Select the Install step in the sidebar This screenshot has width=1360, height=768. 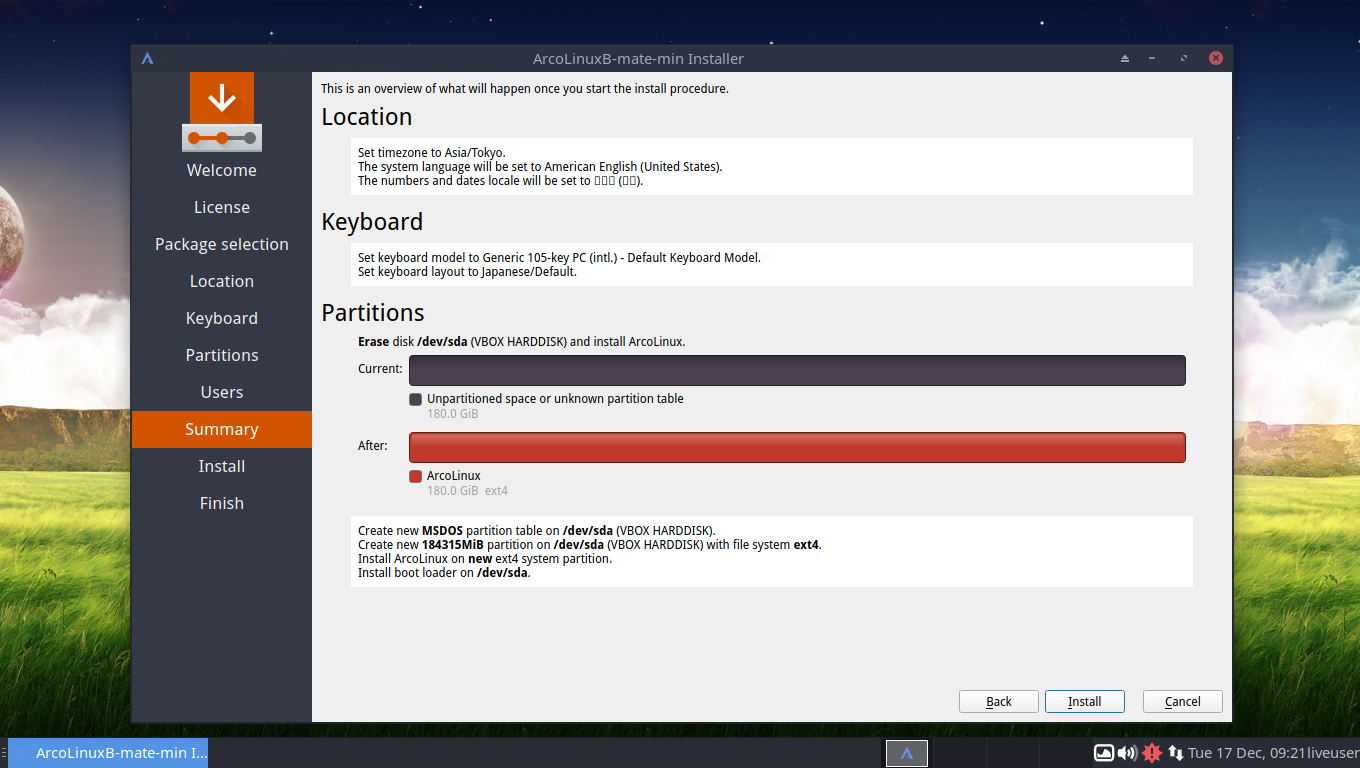(222, 466)
